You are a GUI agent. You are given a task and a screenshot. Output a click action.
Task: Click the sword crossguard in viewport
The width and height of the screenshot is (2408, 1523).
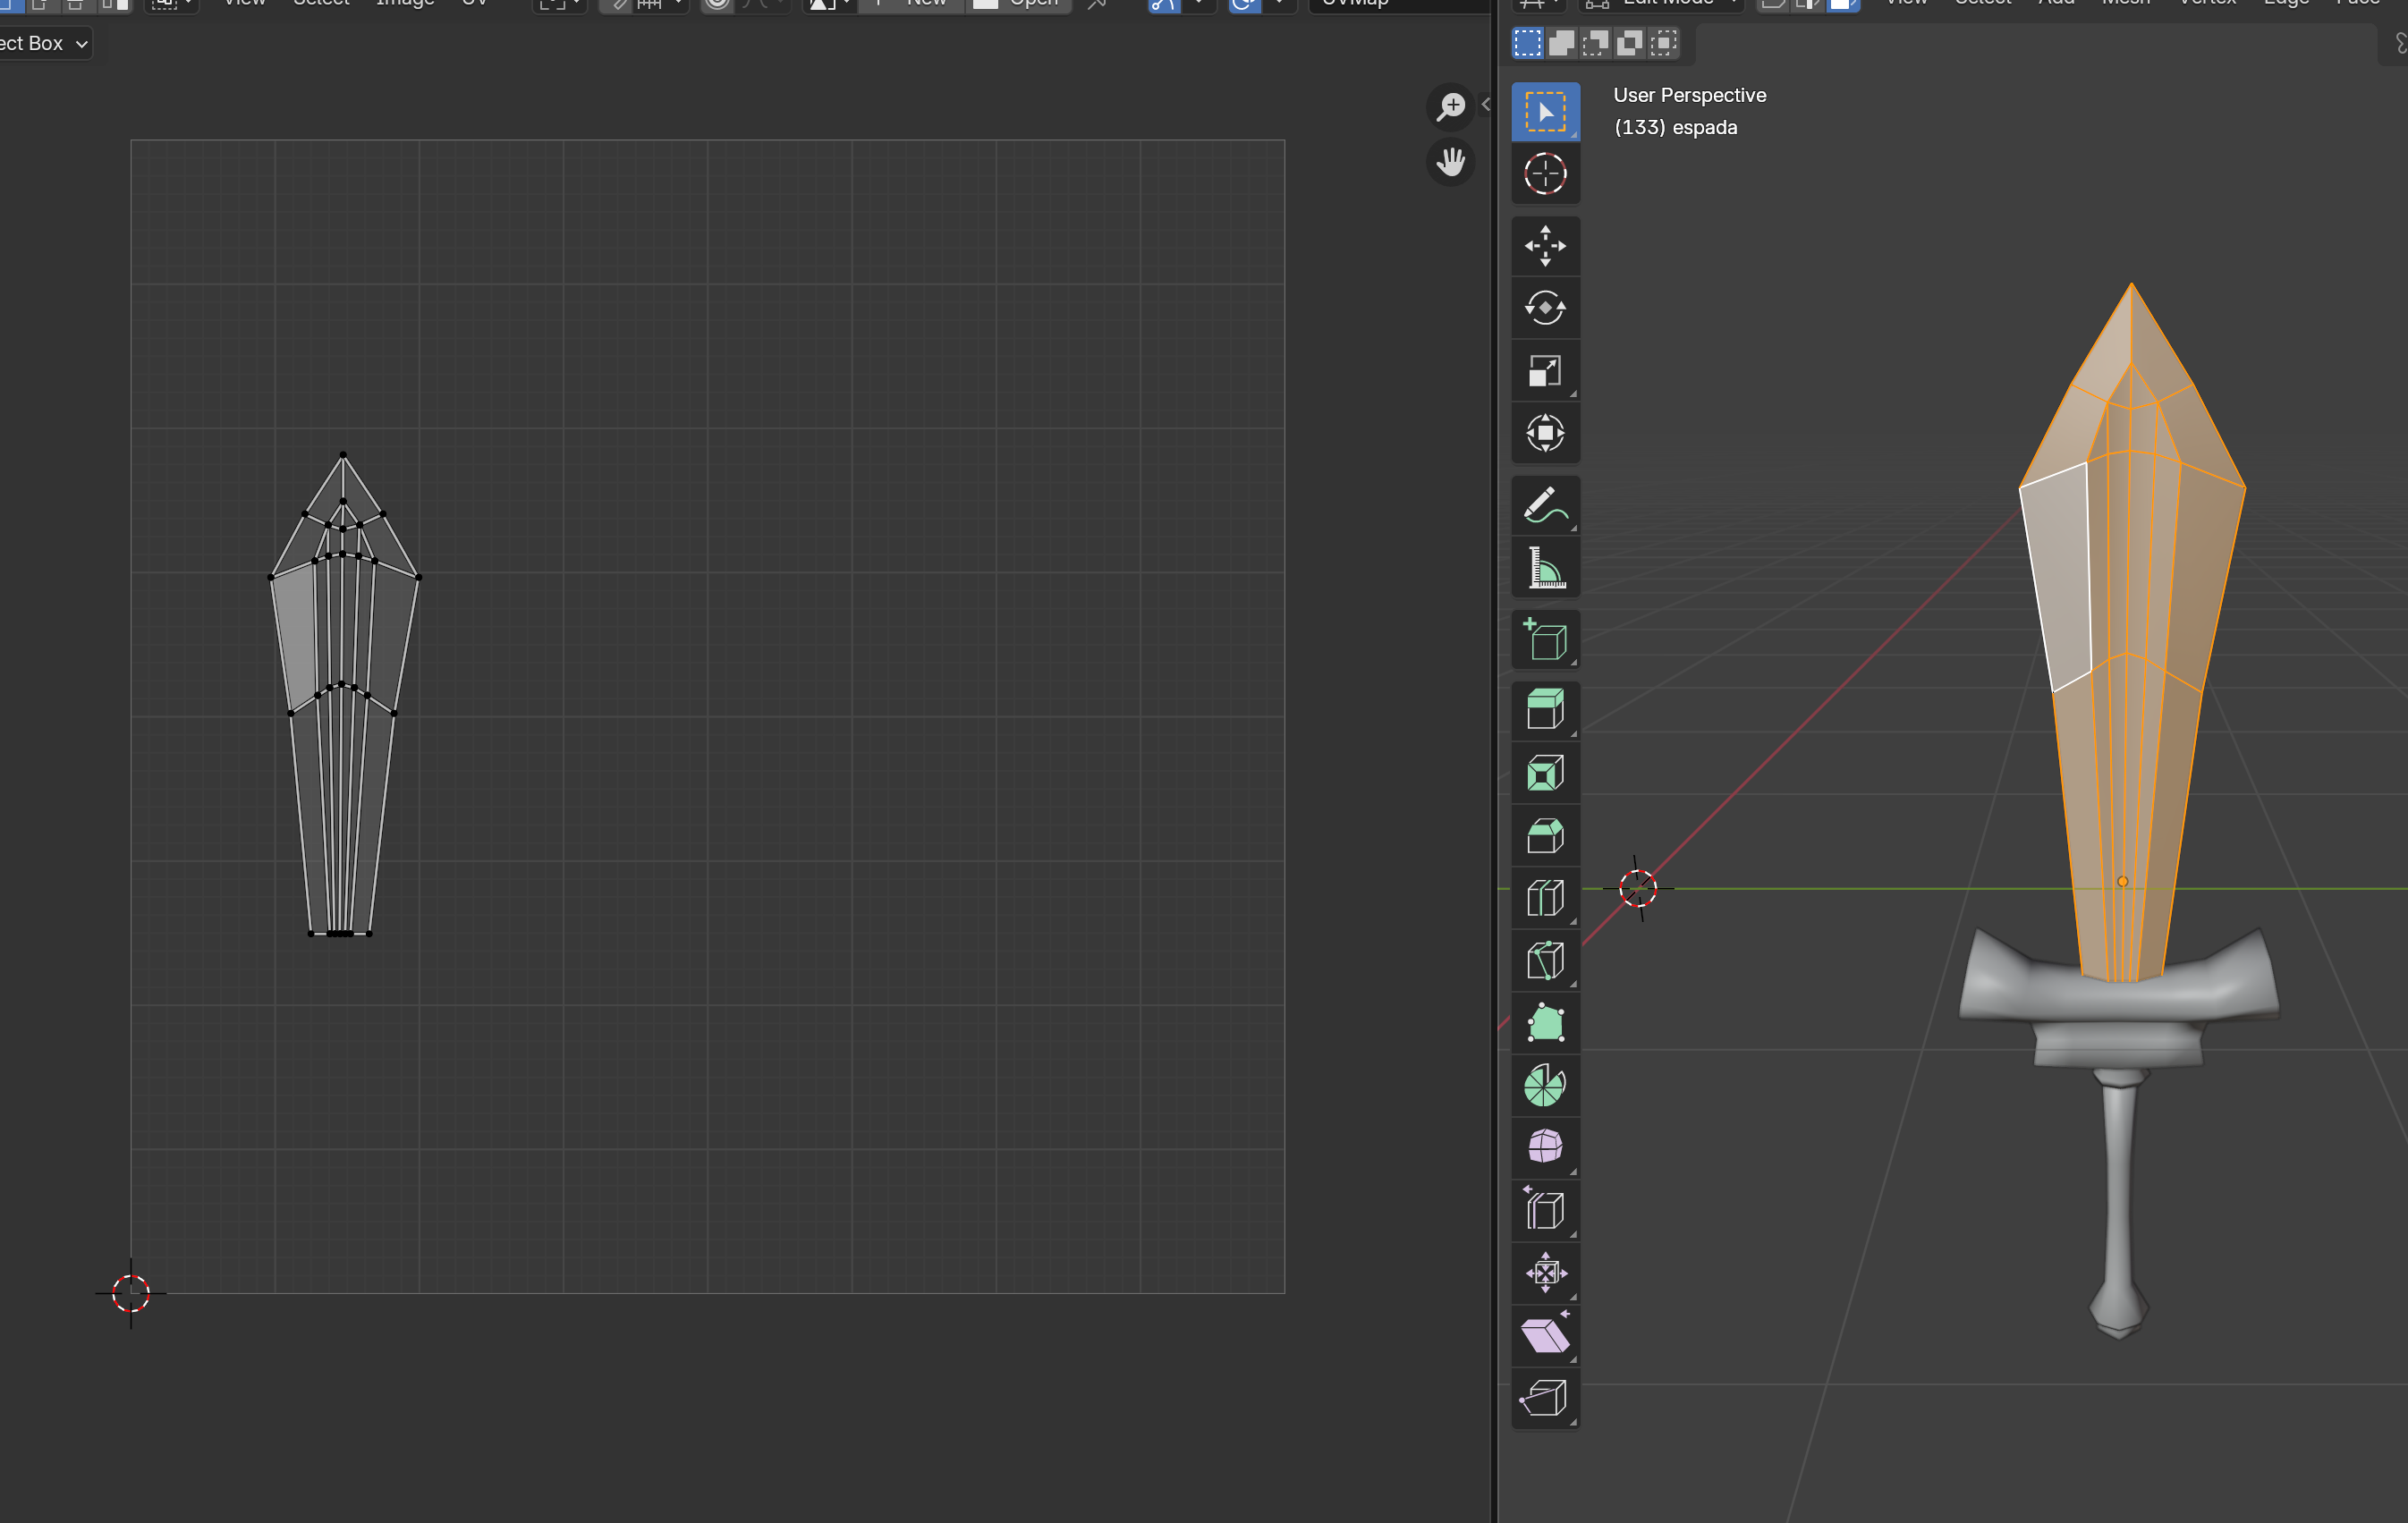pyautogui.click(x=2118, y=990)
